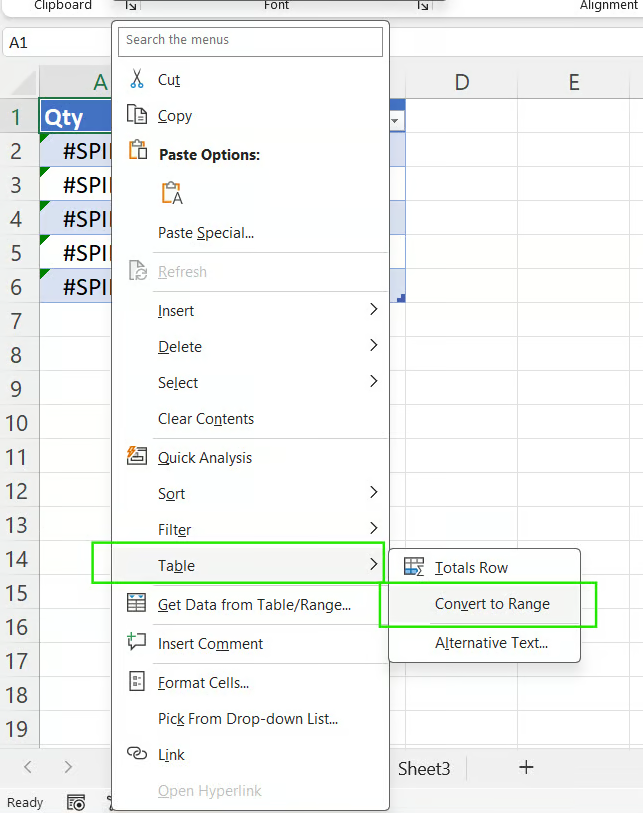The height and width of the screenshot is (813, 643).
Task: Choose Convert to Range from Table submenu
Action: click(492, 604)
